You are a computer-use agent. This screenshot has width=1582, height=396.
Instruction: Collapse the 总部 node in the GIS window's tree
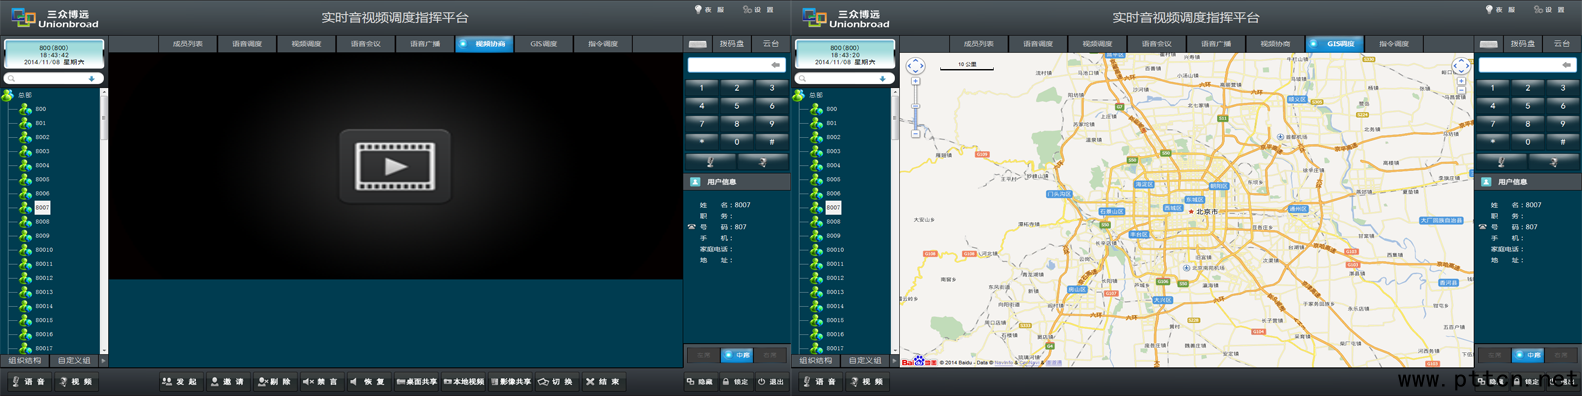[x=799, y=96]
